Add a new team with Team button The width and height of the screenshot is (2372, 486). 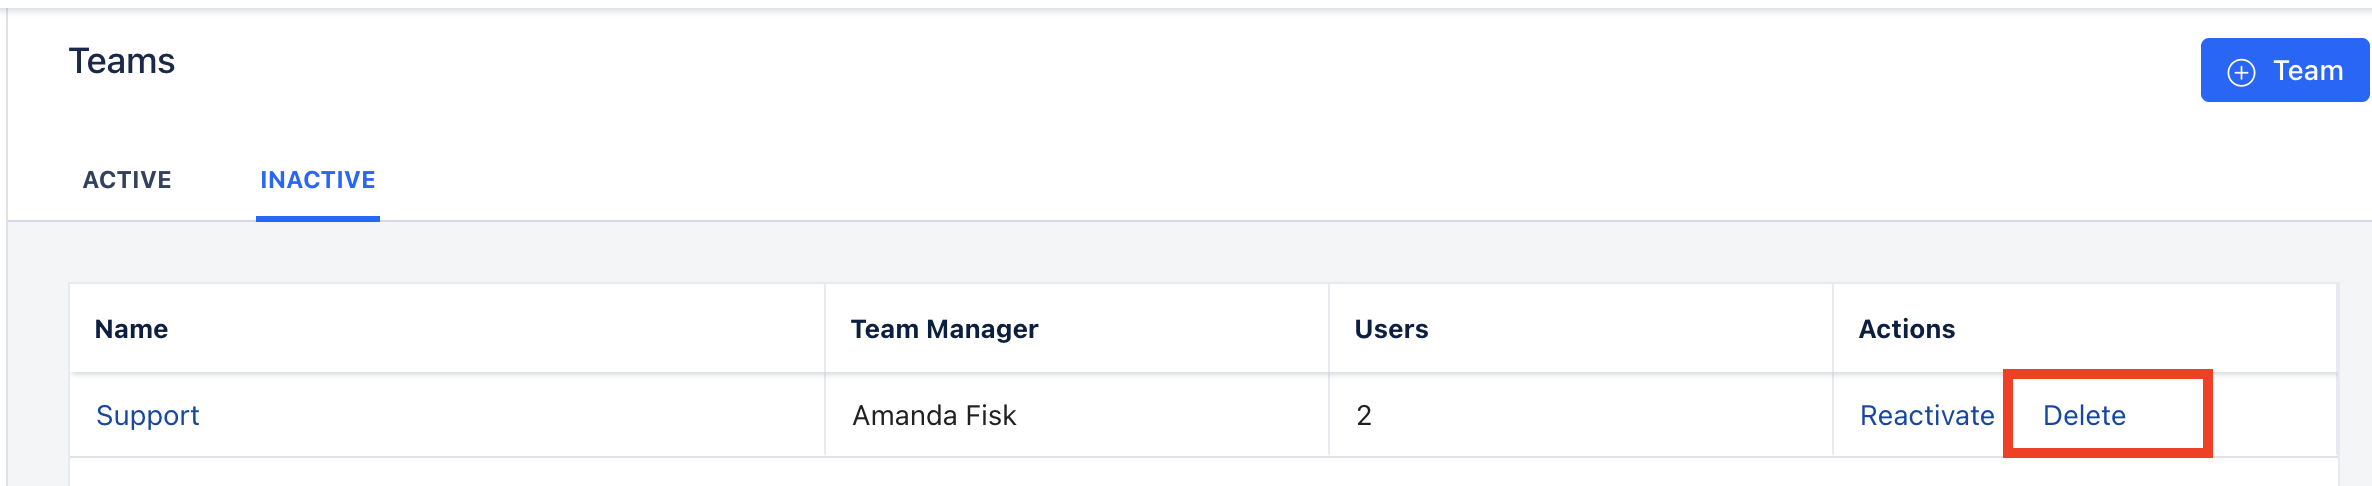(2284, 70)
